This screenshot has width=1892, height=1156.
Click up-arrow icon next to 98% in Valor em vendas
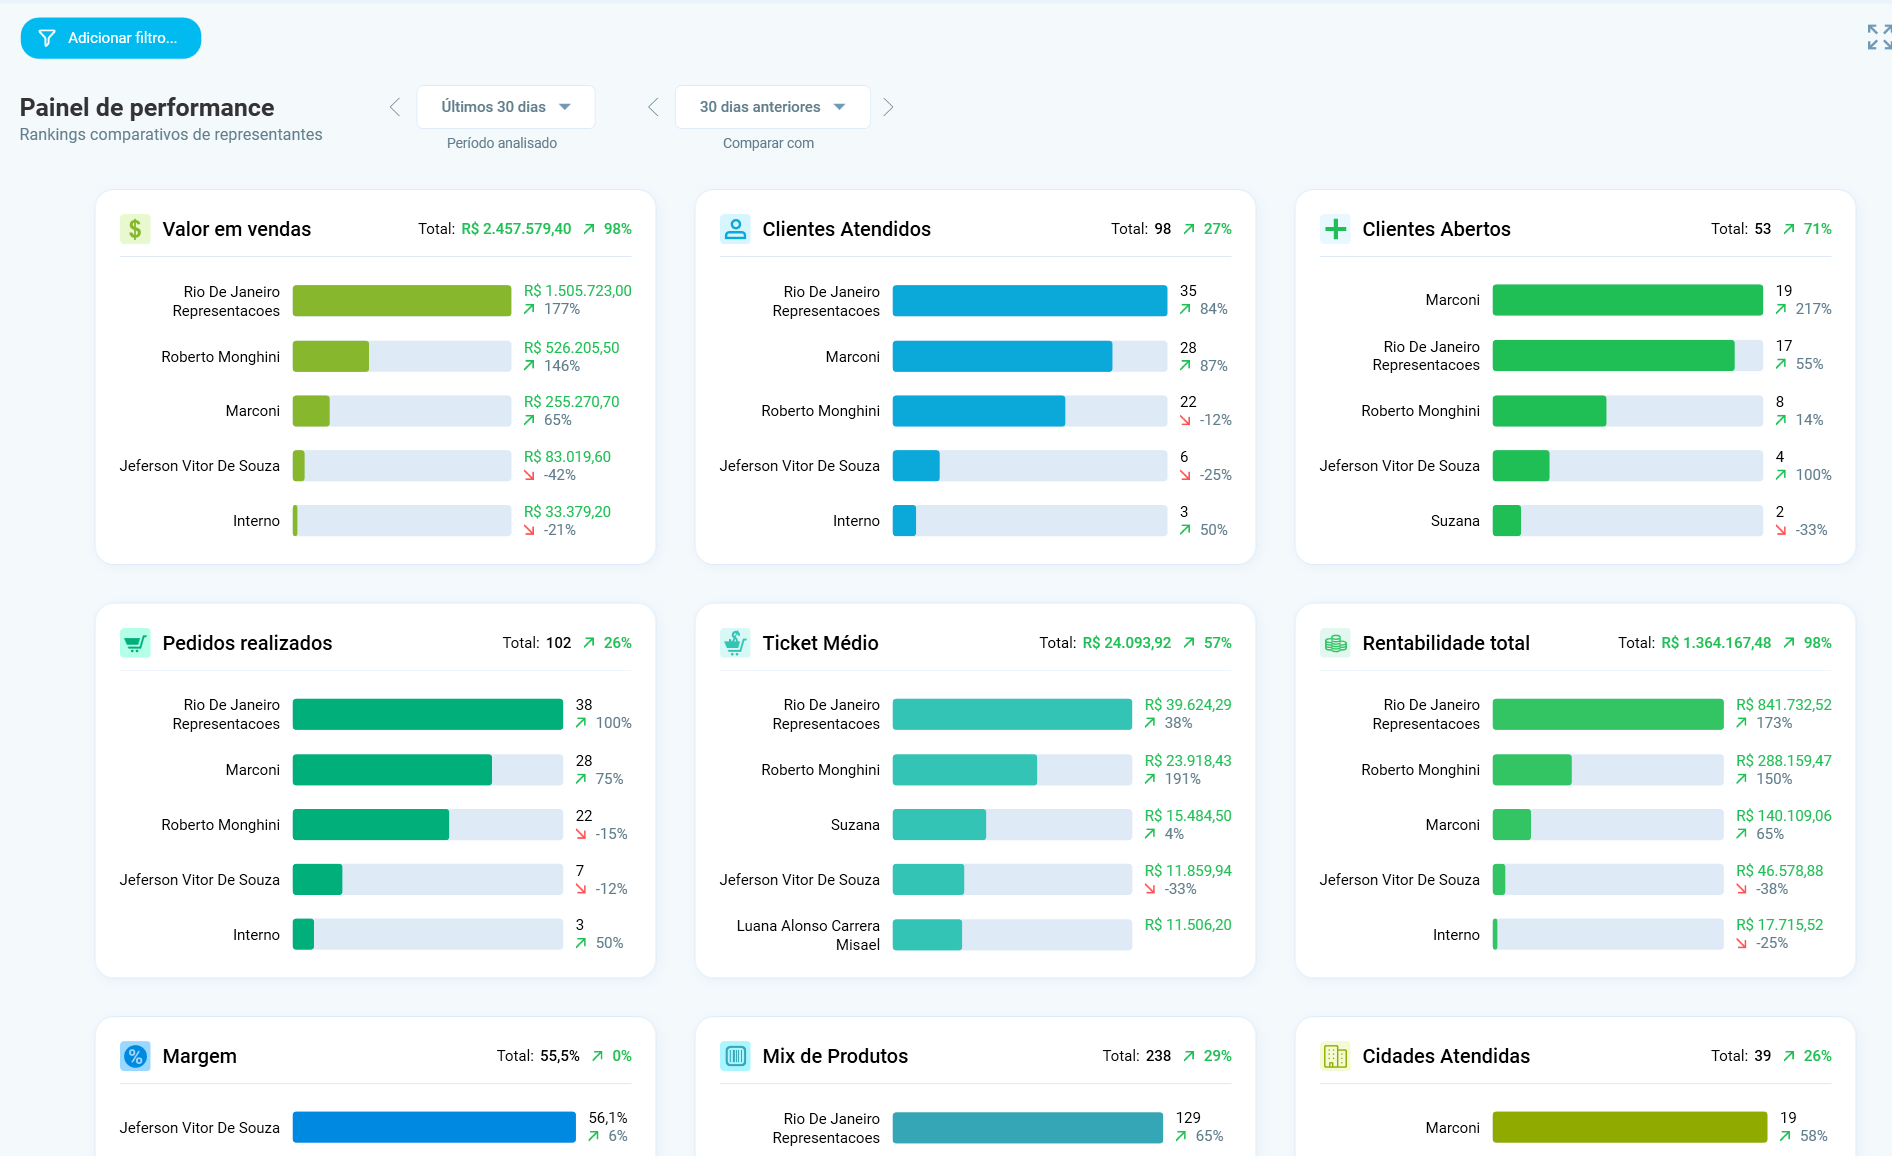click(589, 229)
